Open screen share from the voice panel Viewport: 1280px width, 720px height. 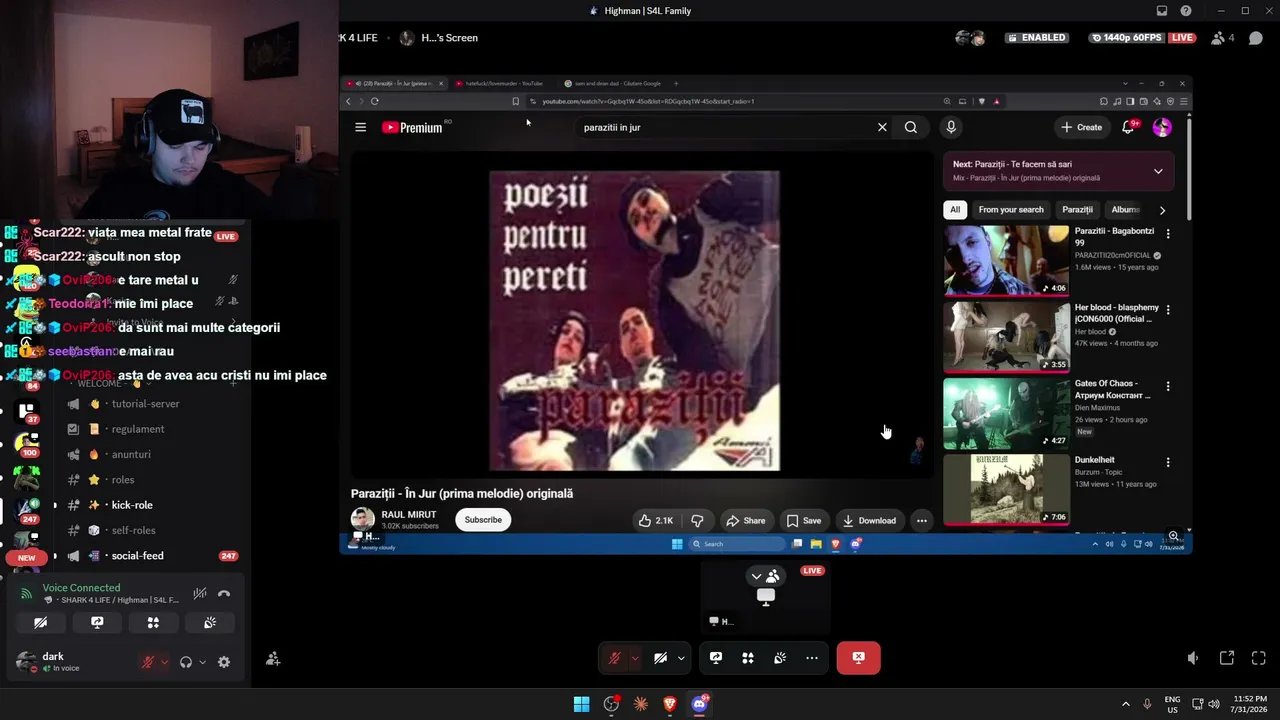(97, 622)
